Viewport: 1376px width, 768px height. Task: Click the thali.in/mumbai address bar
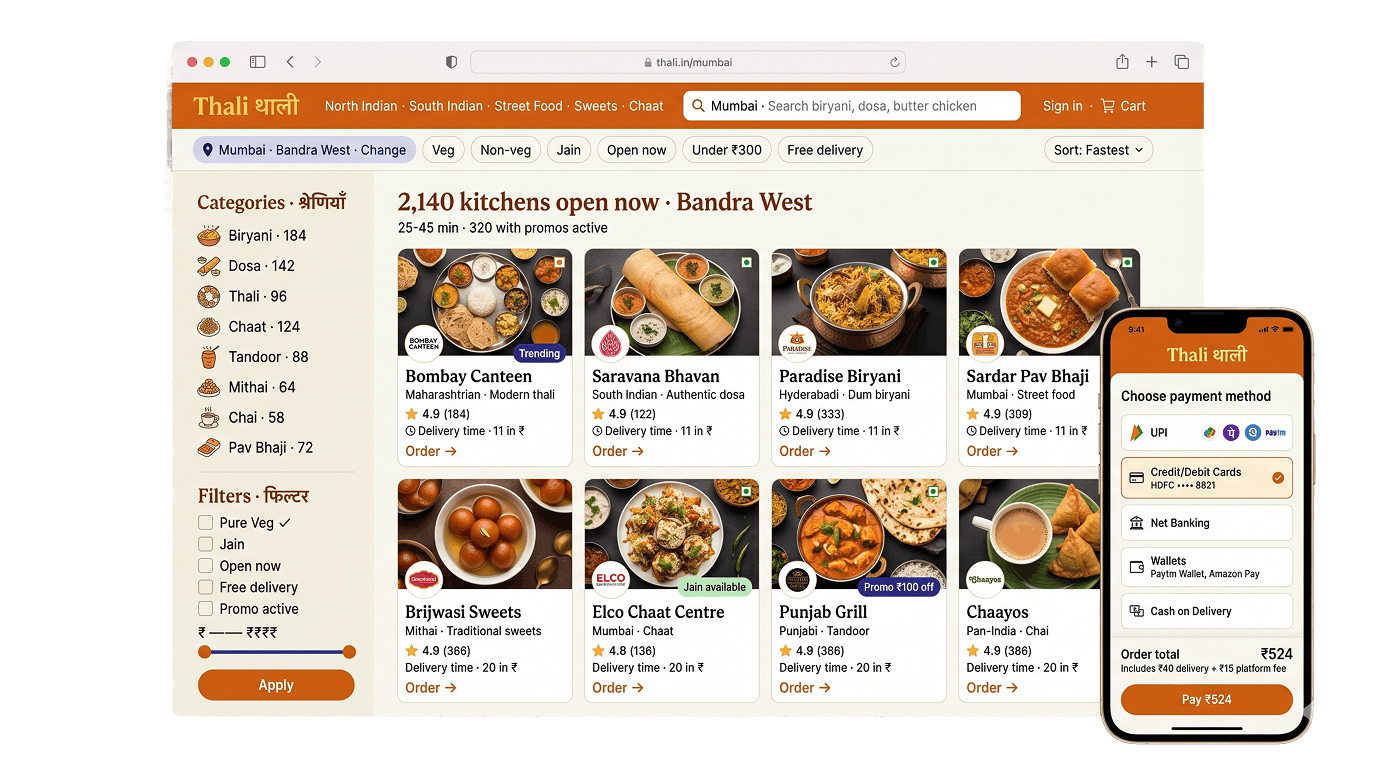coord(688,62)
